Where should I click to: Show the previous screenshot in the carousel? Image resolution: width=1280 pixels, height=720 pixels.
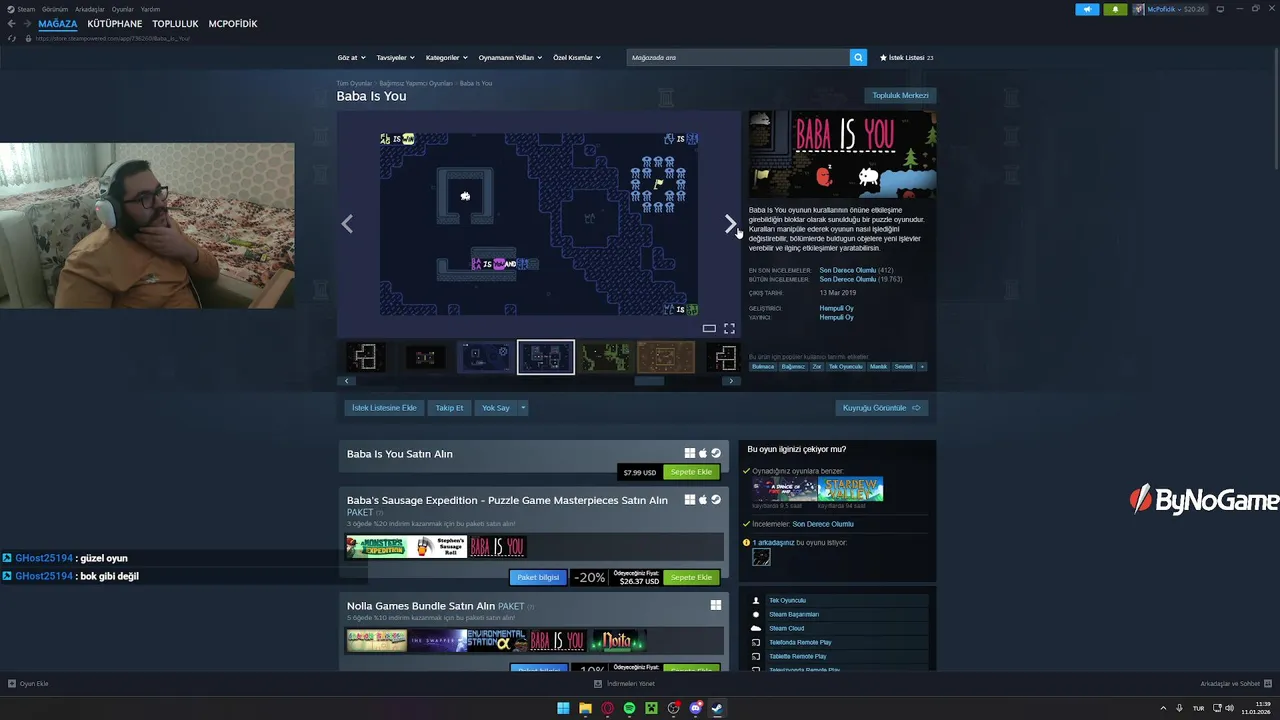pos(347,224)
